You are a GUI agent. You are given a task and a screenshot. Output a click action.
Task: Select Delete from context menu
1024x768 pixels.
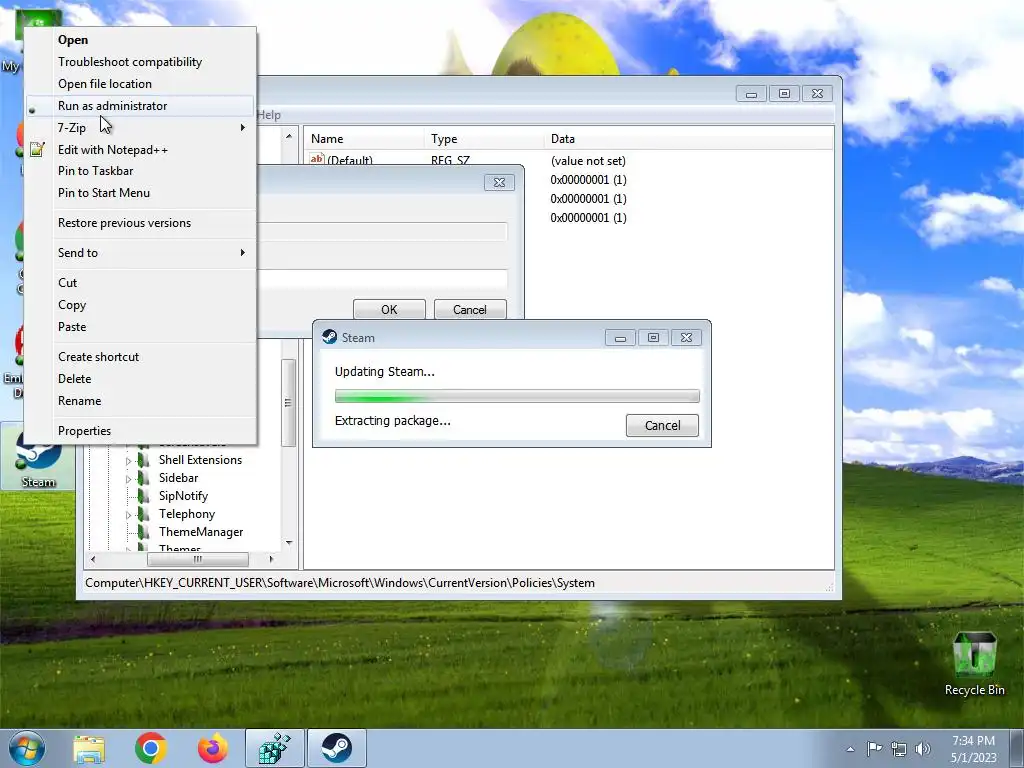(140, 379)
